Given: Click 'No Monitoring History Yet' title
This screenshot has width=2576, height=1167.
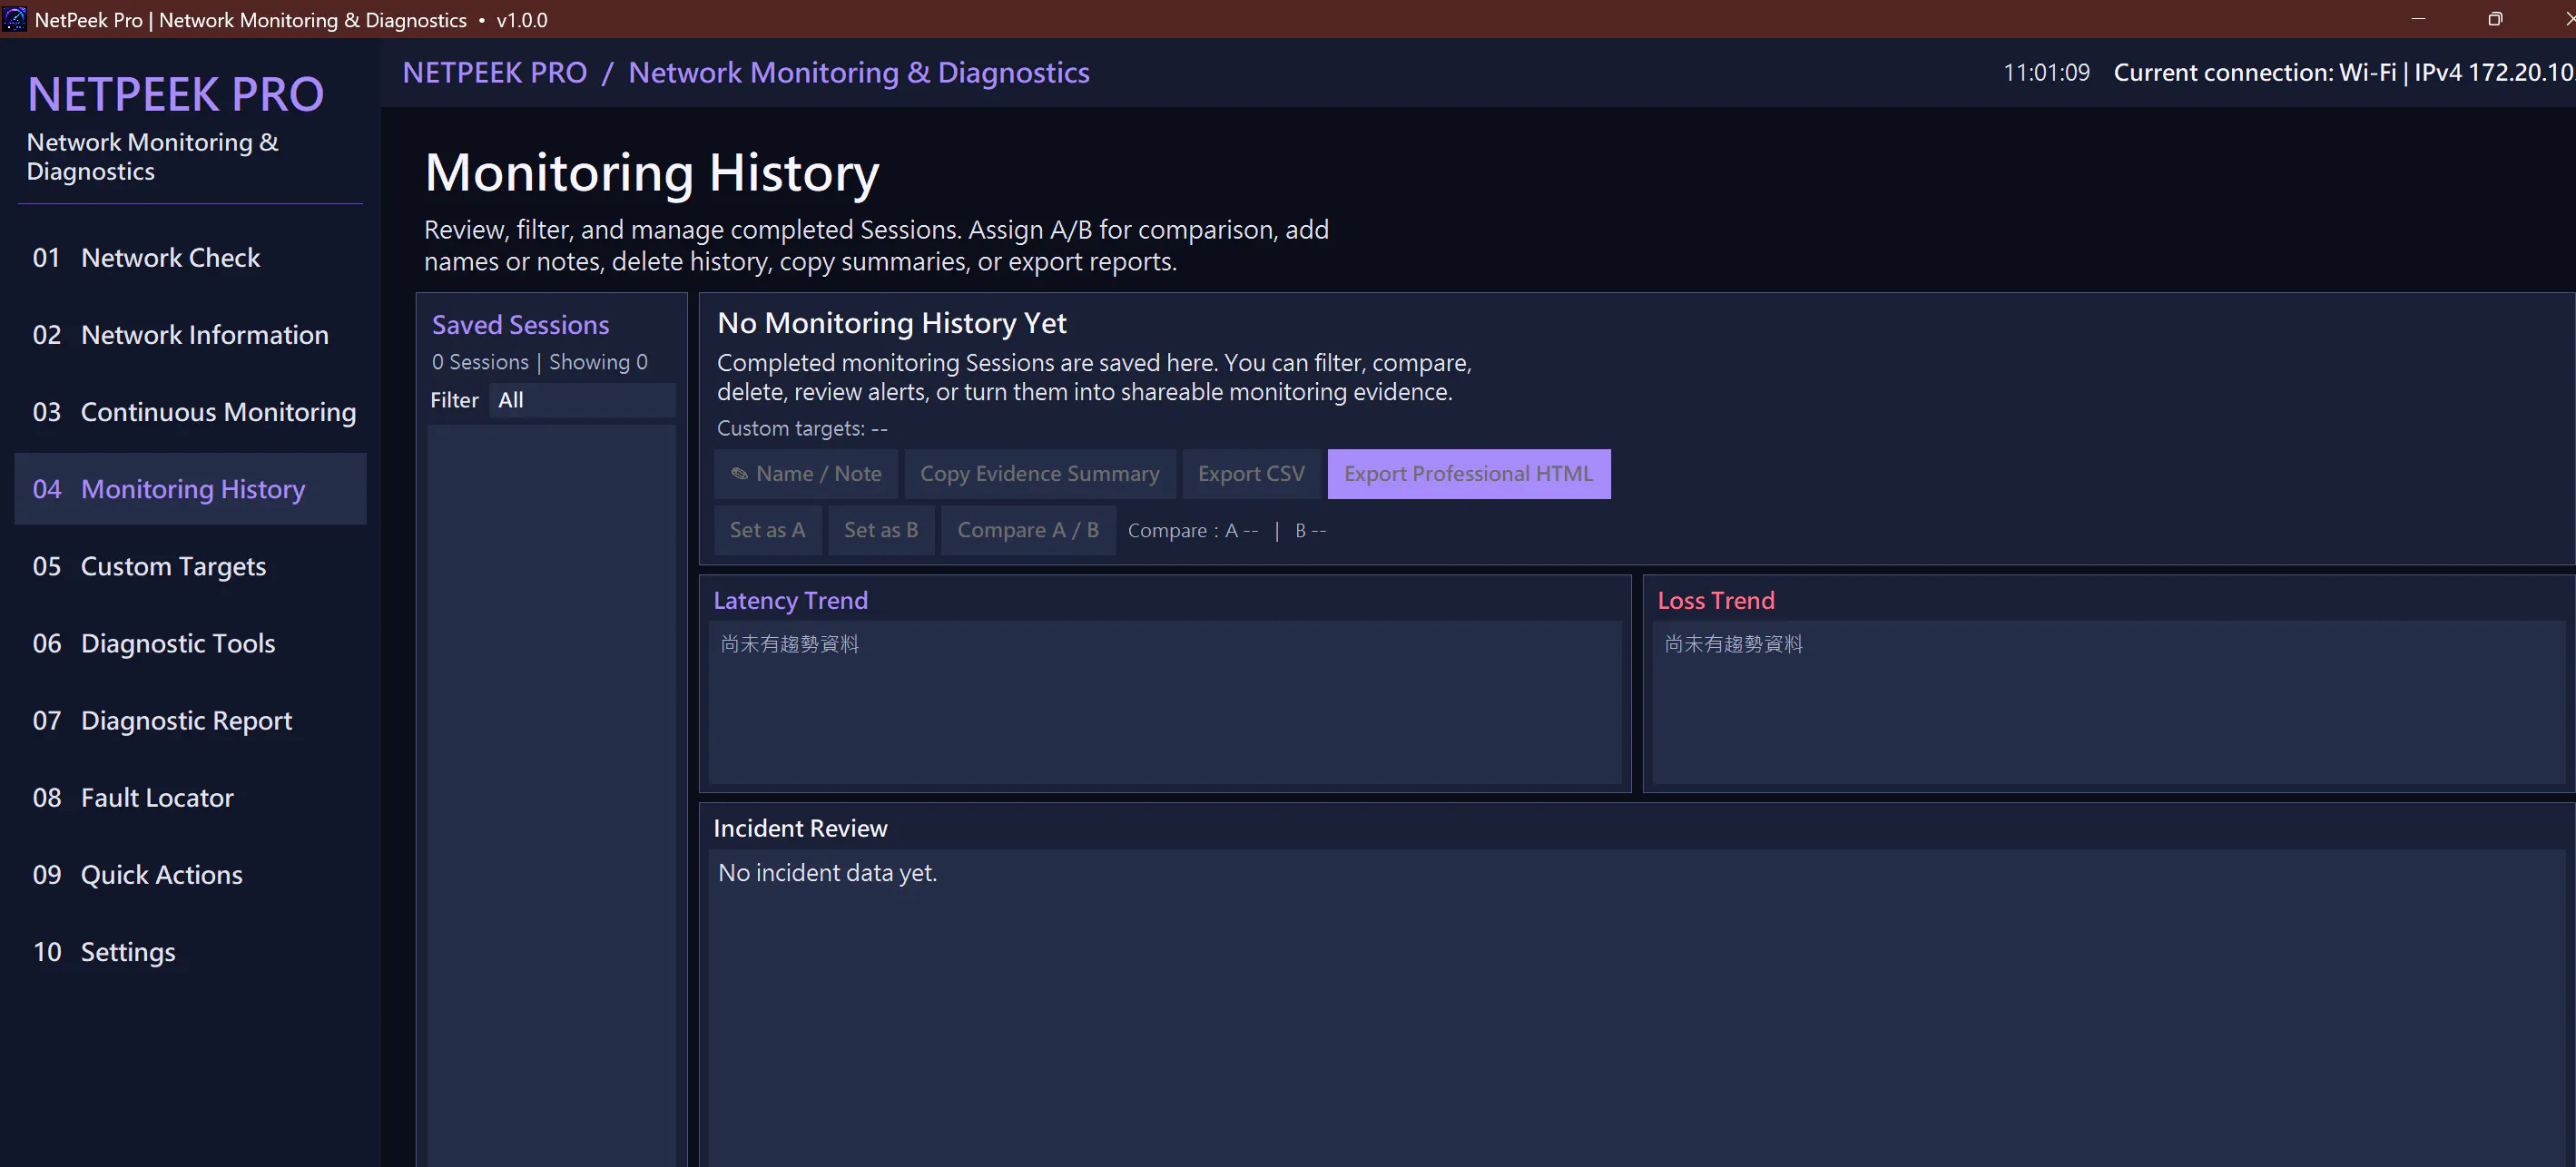Looking at the screenshot, I should coord(892,323).
